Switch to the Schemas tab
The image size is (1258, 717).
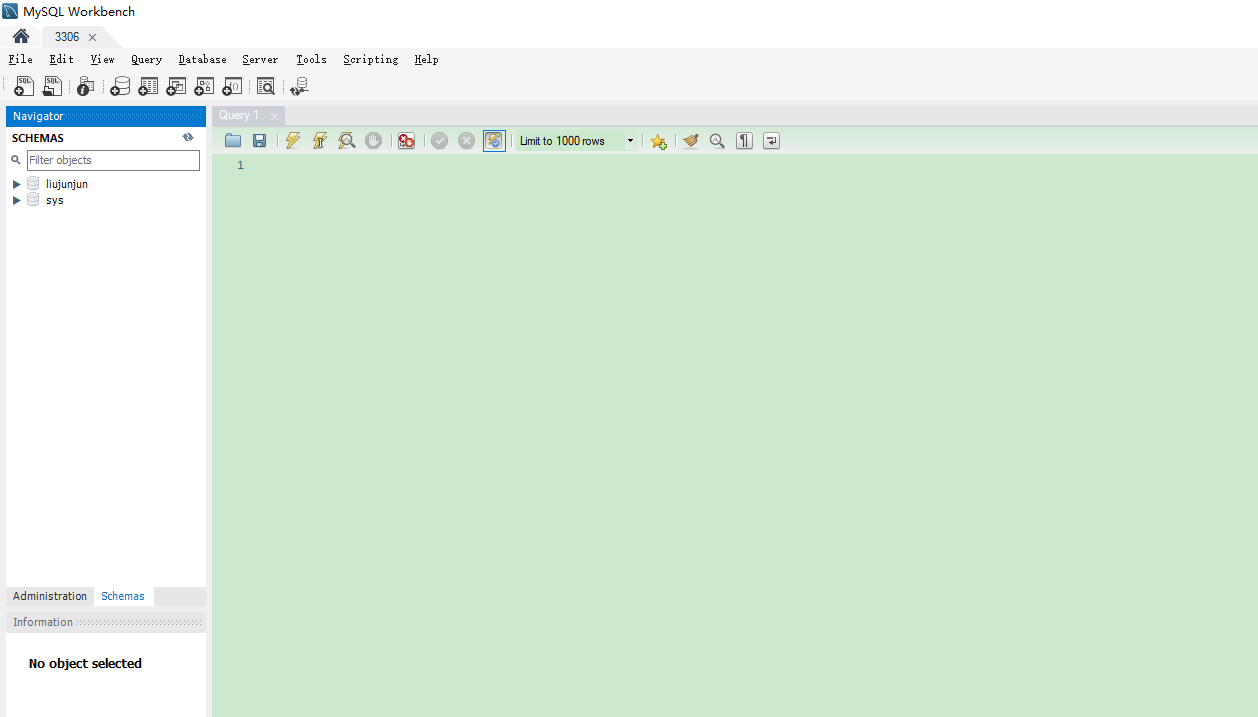tap(123, 596)
